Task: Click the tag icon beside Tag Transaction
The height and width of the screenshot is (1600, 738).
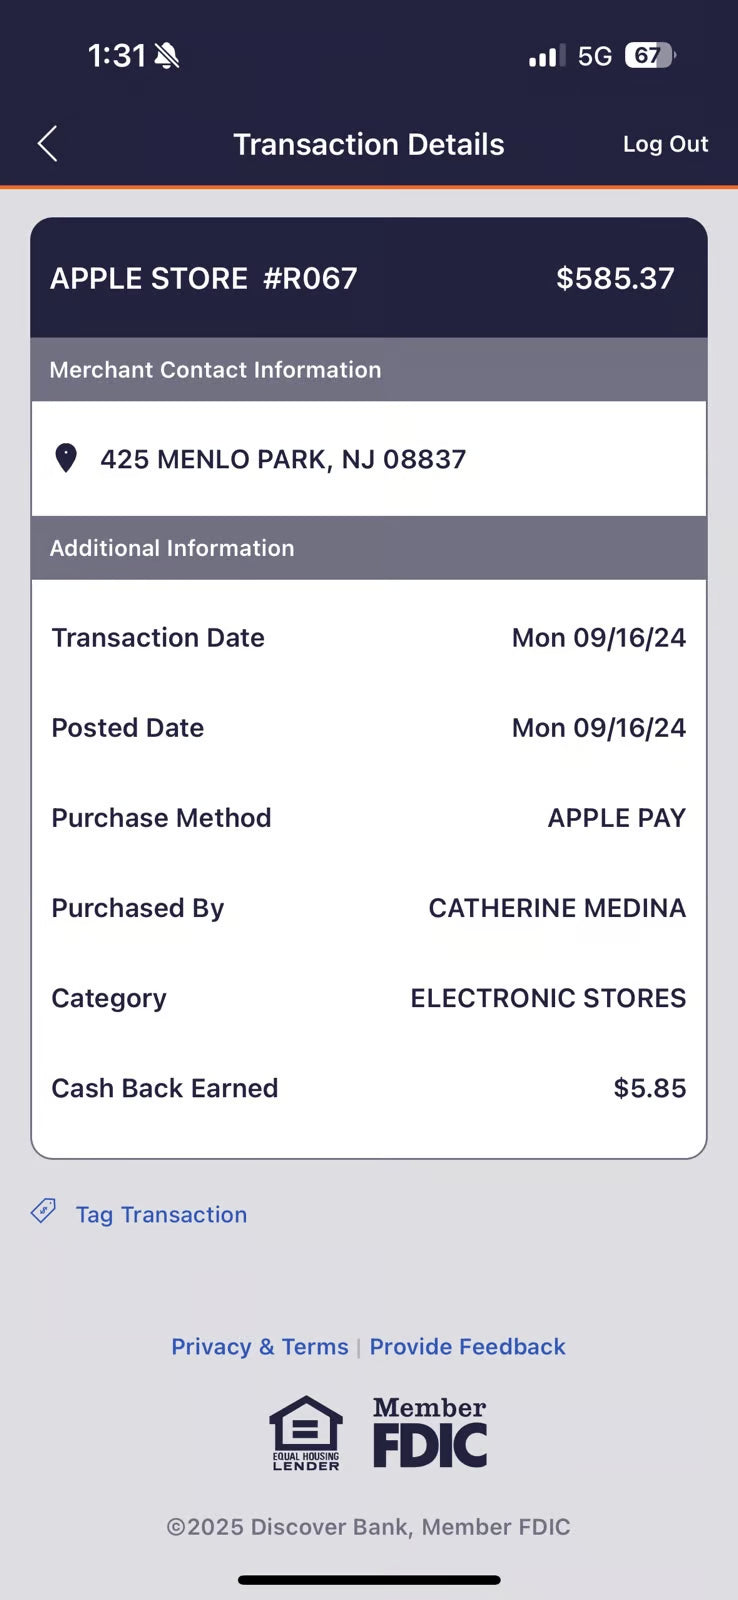Action: 43,1212
